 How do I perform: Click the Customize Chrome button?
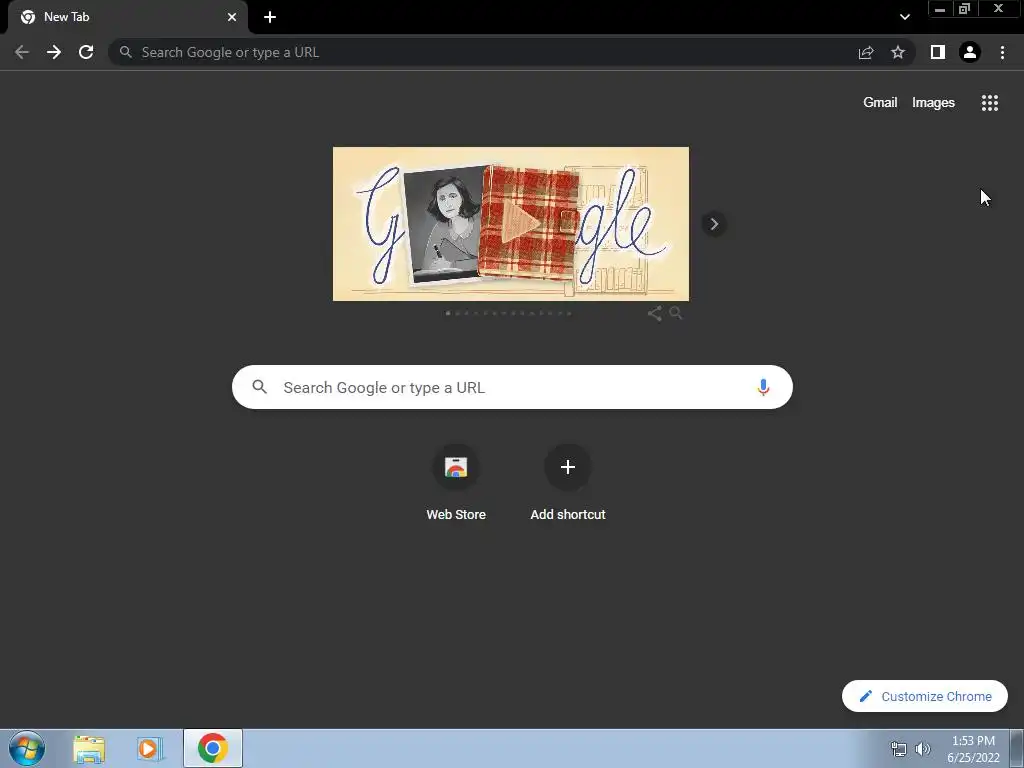925,696
